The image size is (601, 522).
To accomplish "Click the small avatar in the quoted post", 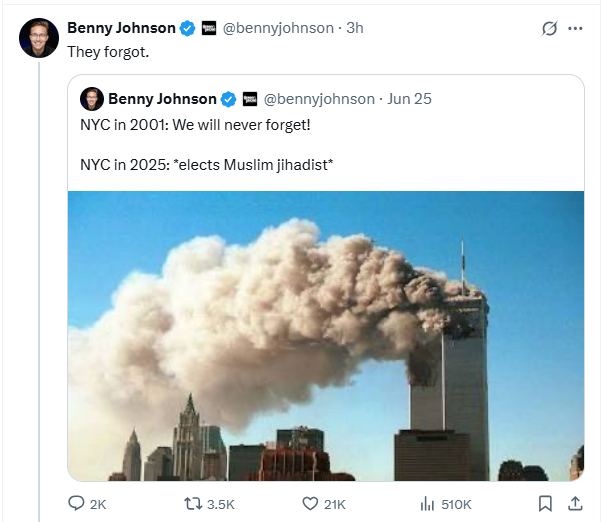I will (x=91, y=99).
